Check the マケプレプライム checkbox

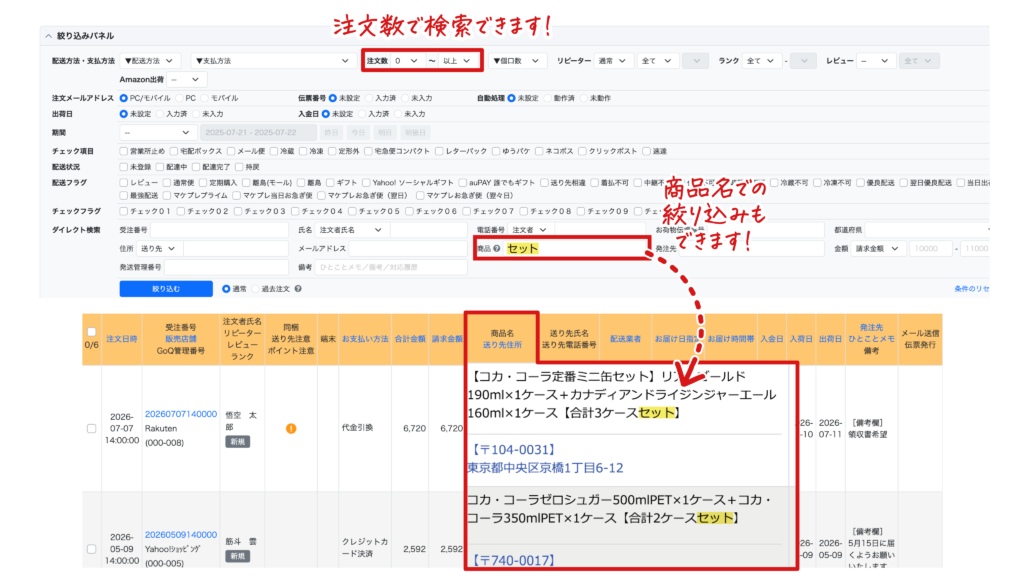pyautogui.click(x=167, y=195)
